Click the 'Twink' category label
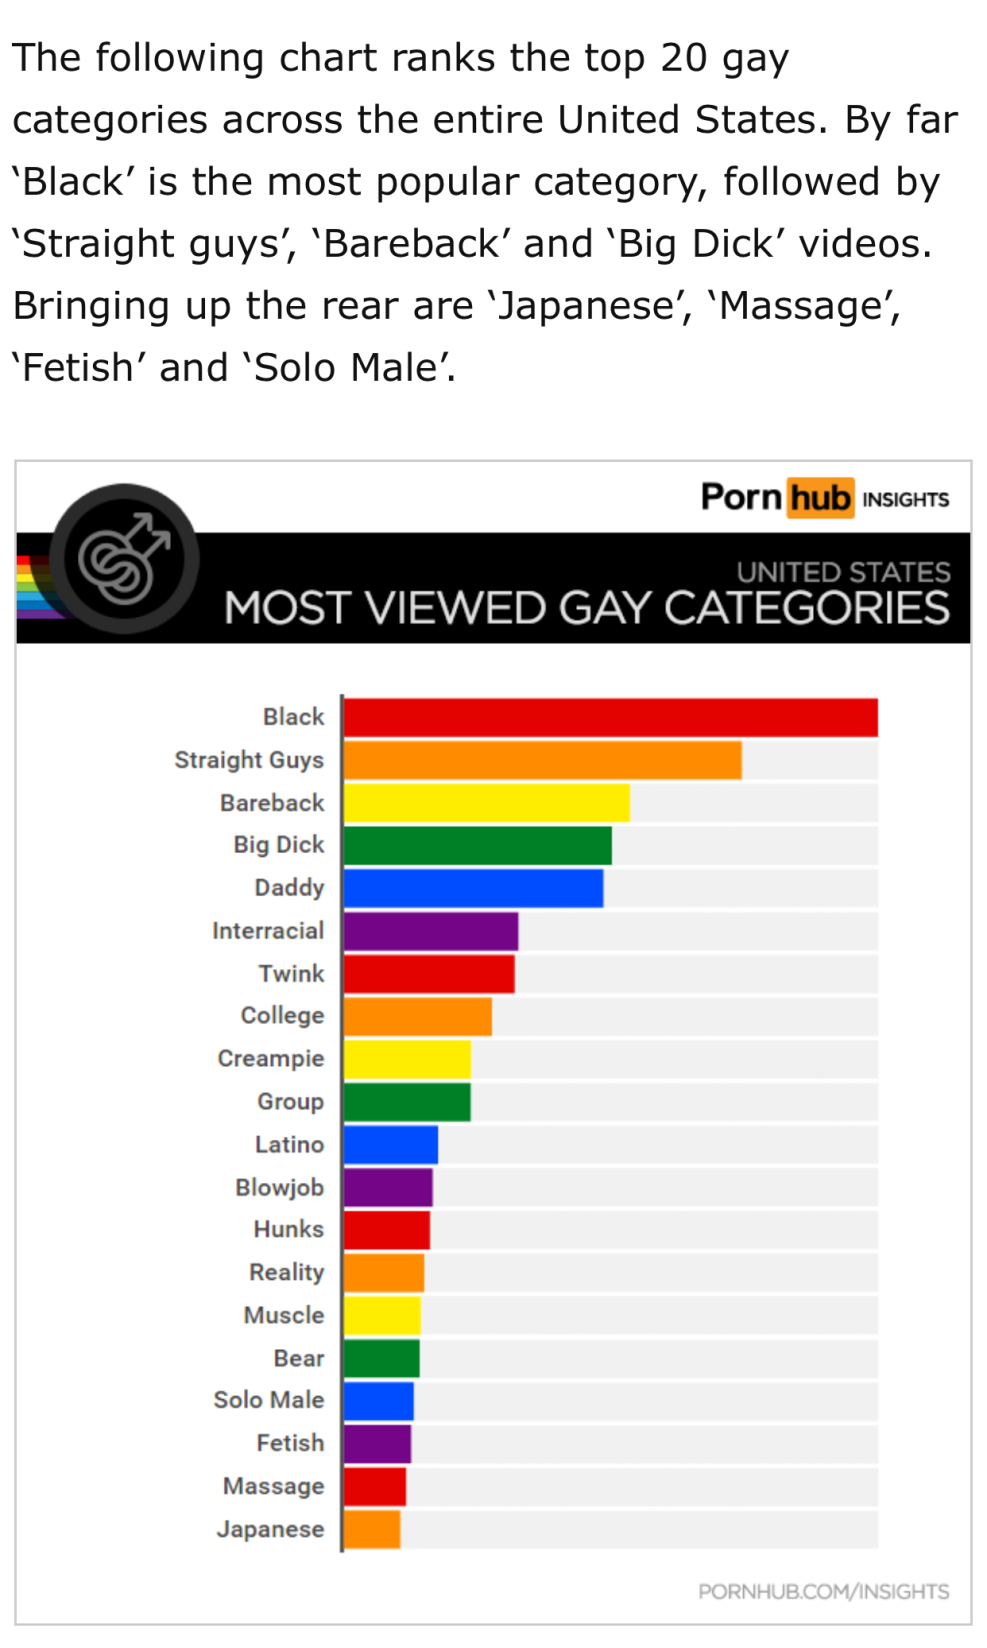987x1648 pixels. pos(291,973)
